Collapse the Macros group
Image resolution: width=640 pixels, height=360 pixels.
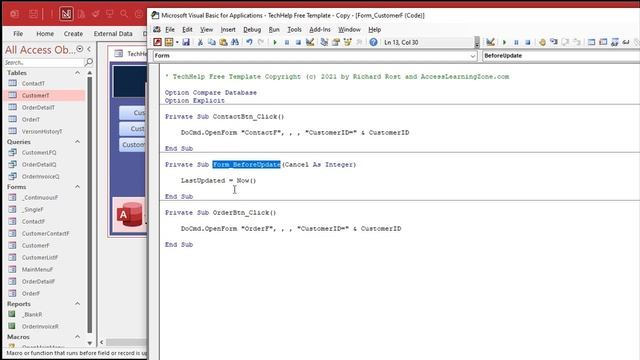[x=77, y=337]
